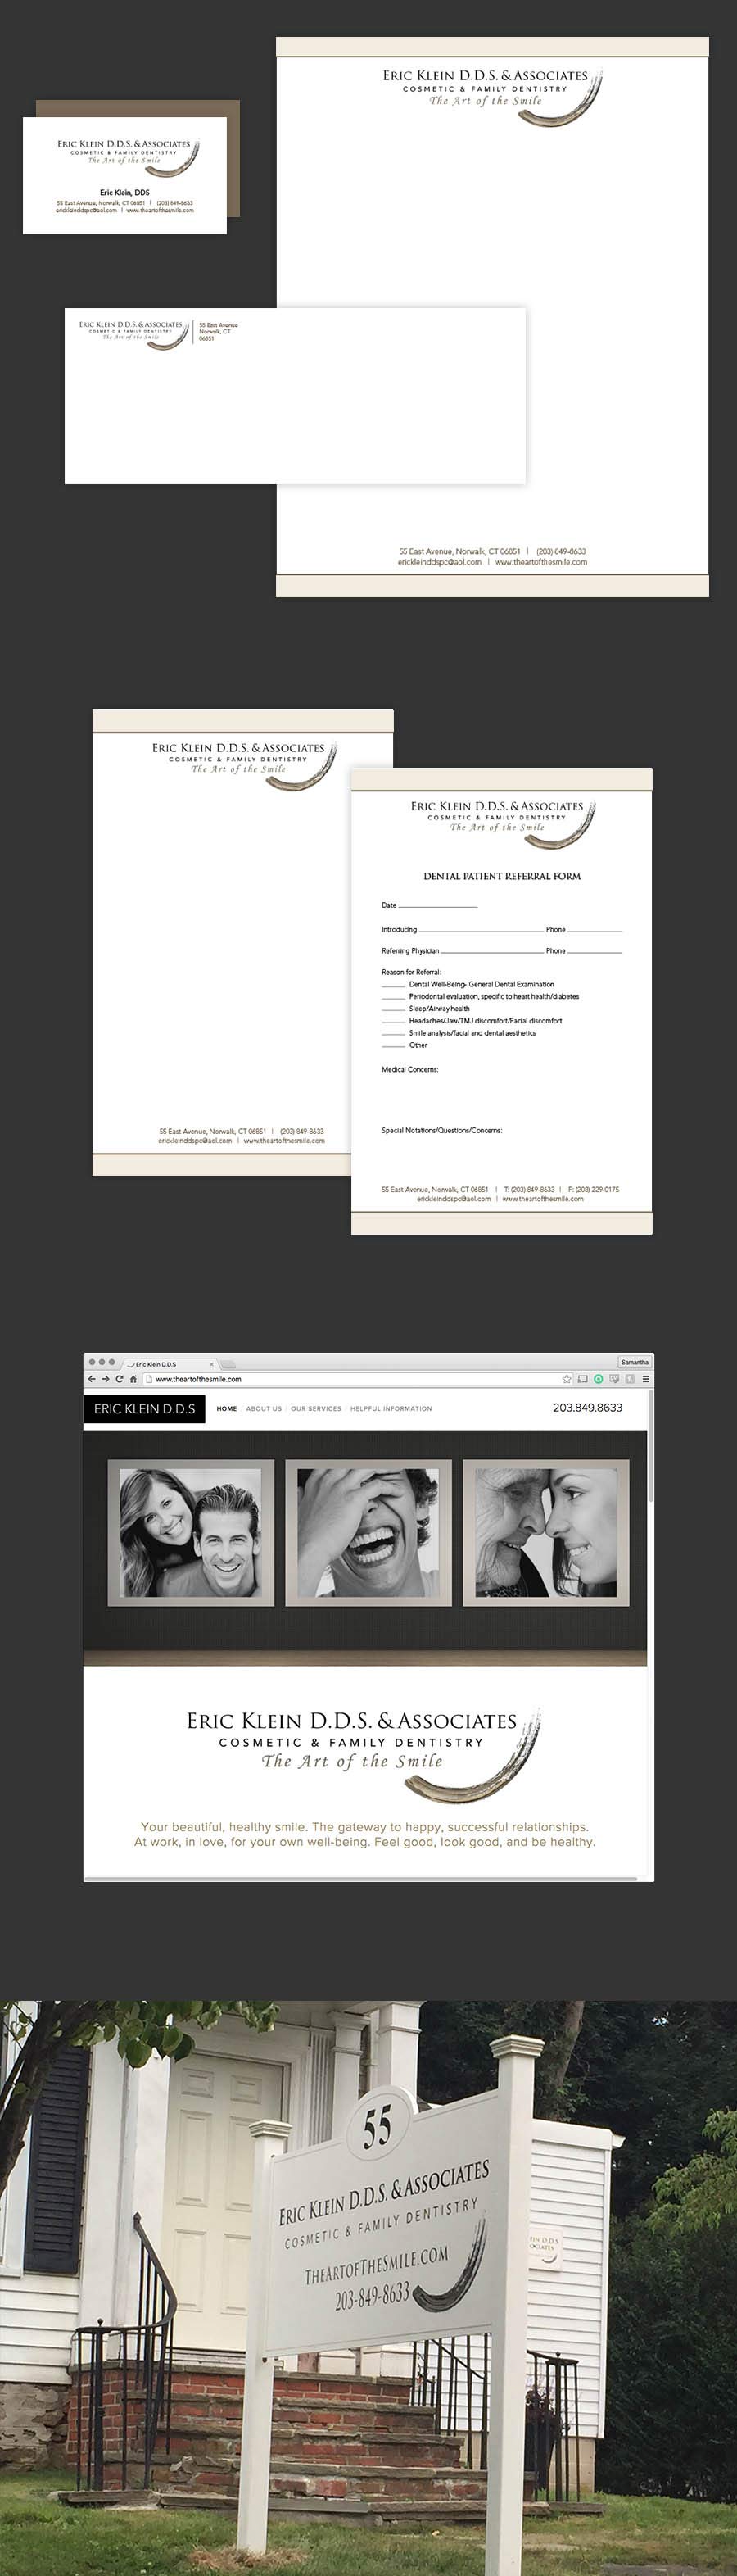Open the Home navigation item
Image resolution: width=737 pixels, height=2576 pixels.
[x=227, y=1409]
